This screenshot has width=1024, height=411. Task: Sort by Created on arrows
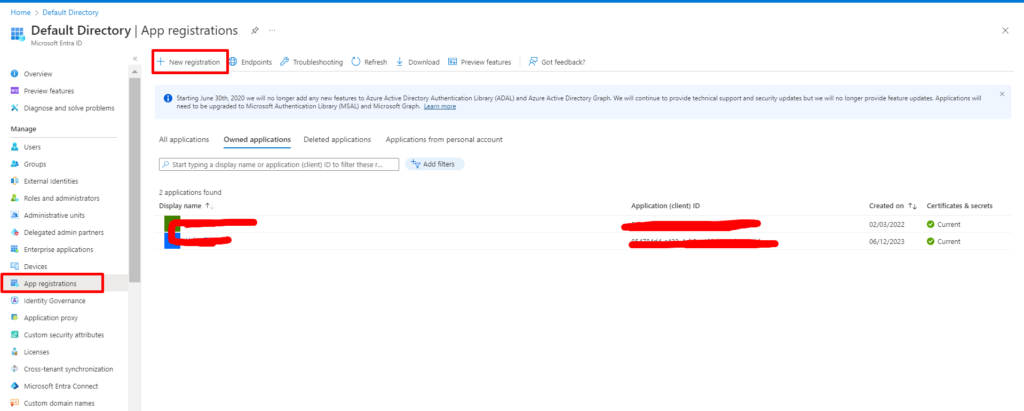coord(912,206)
